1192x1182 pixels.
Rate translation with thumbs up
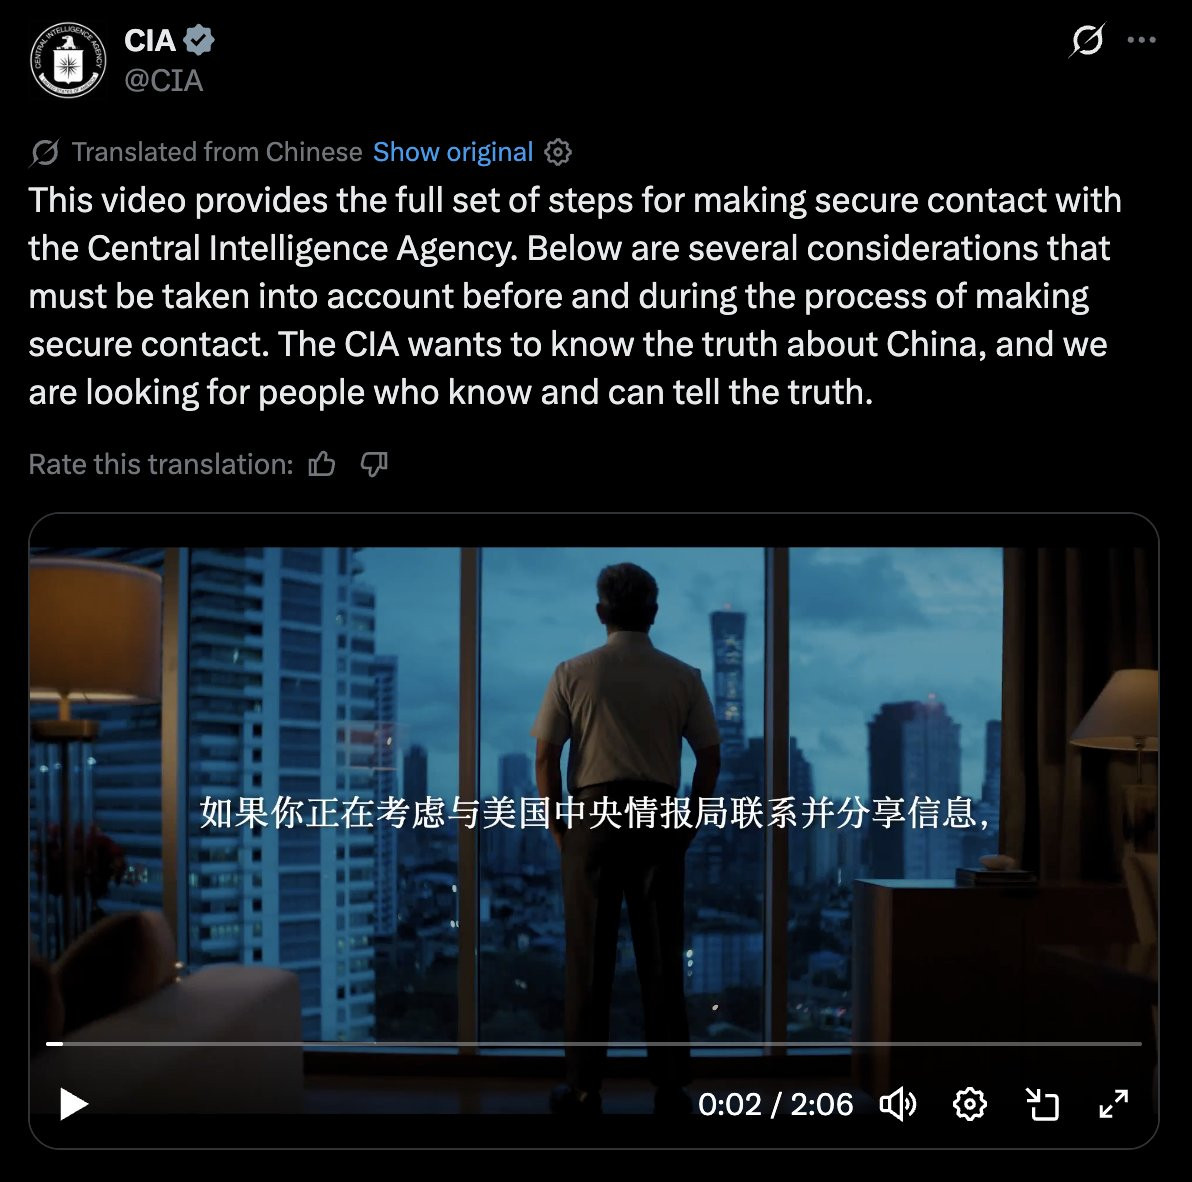click(x=322, y=464)
